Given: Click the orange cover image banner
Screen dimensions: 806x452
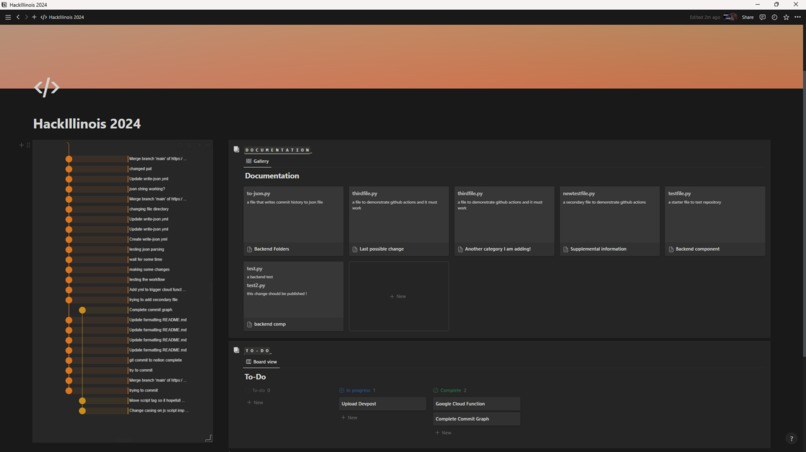Looking at the screenshot, I should pyautogui.click(x=401, y=57).
